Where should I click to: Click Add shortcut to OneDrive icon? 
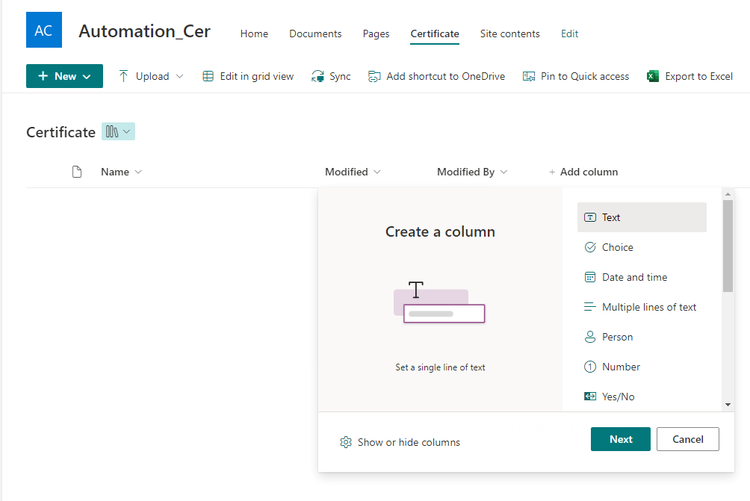[x=374, y=76]
